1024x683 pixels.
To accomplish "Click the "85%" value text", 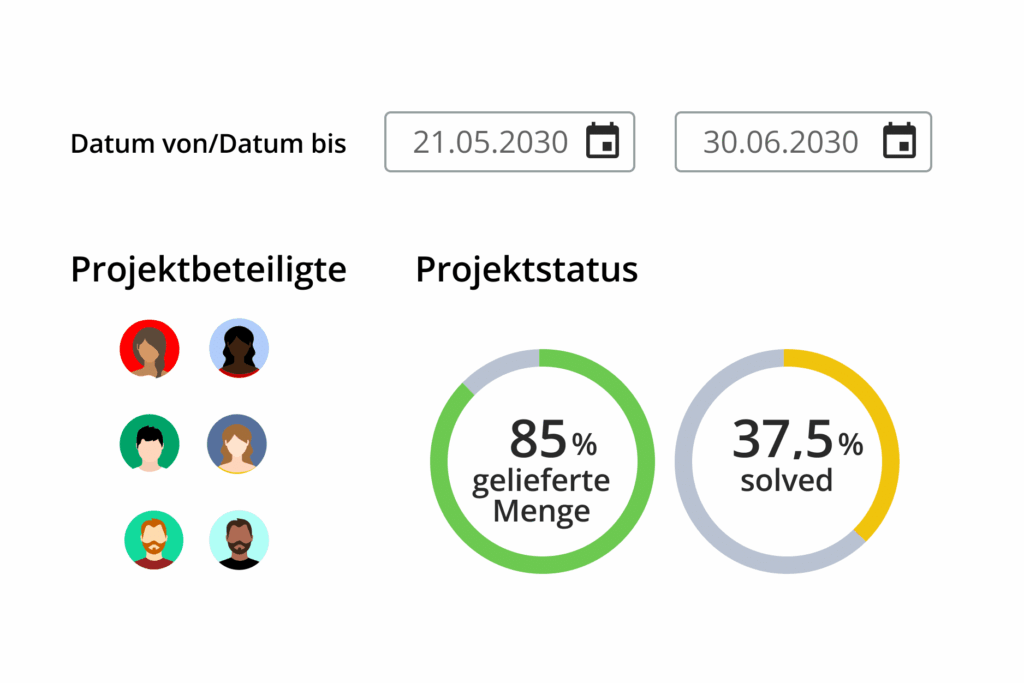I will pyautogui.click(x=552, y=439).
